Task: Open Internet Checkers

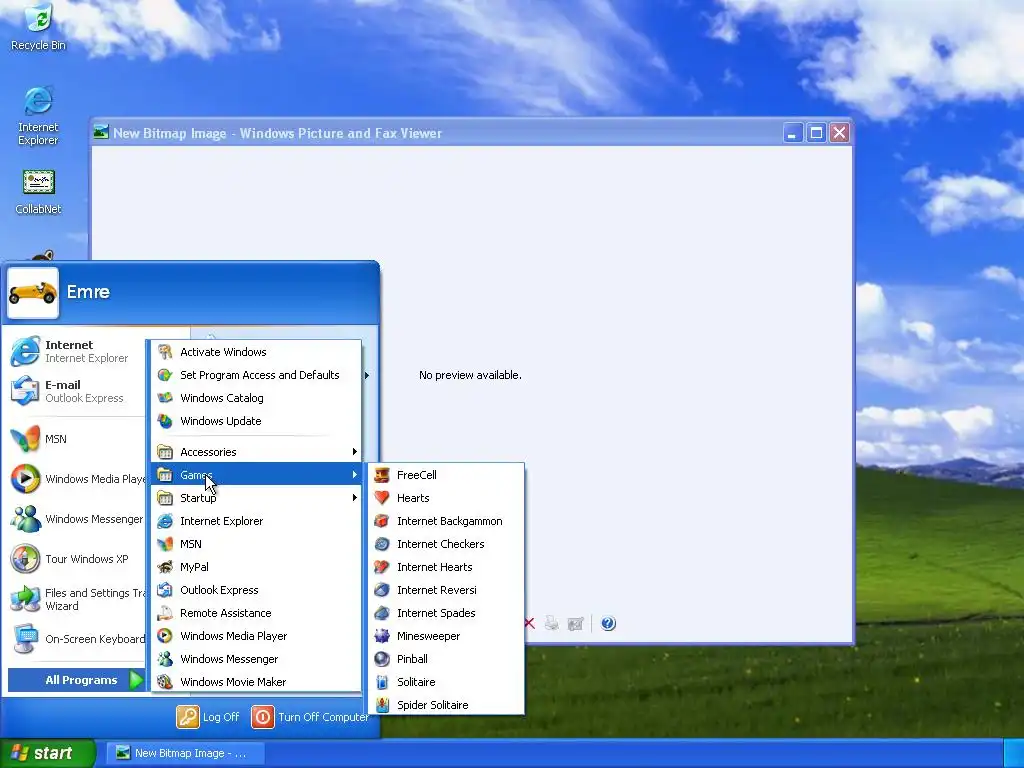Action: tap(446, 543)
